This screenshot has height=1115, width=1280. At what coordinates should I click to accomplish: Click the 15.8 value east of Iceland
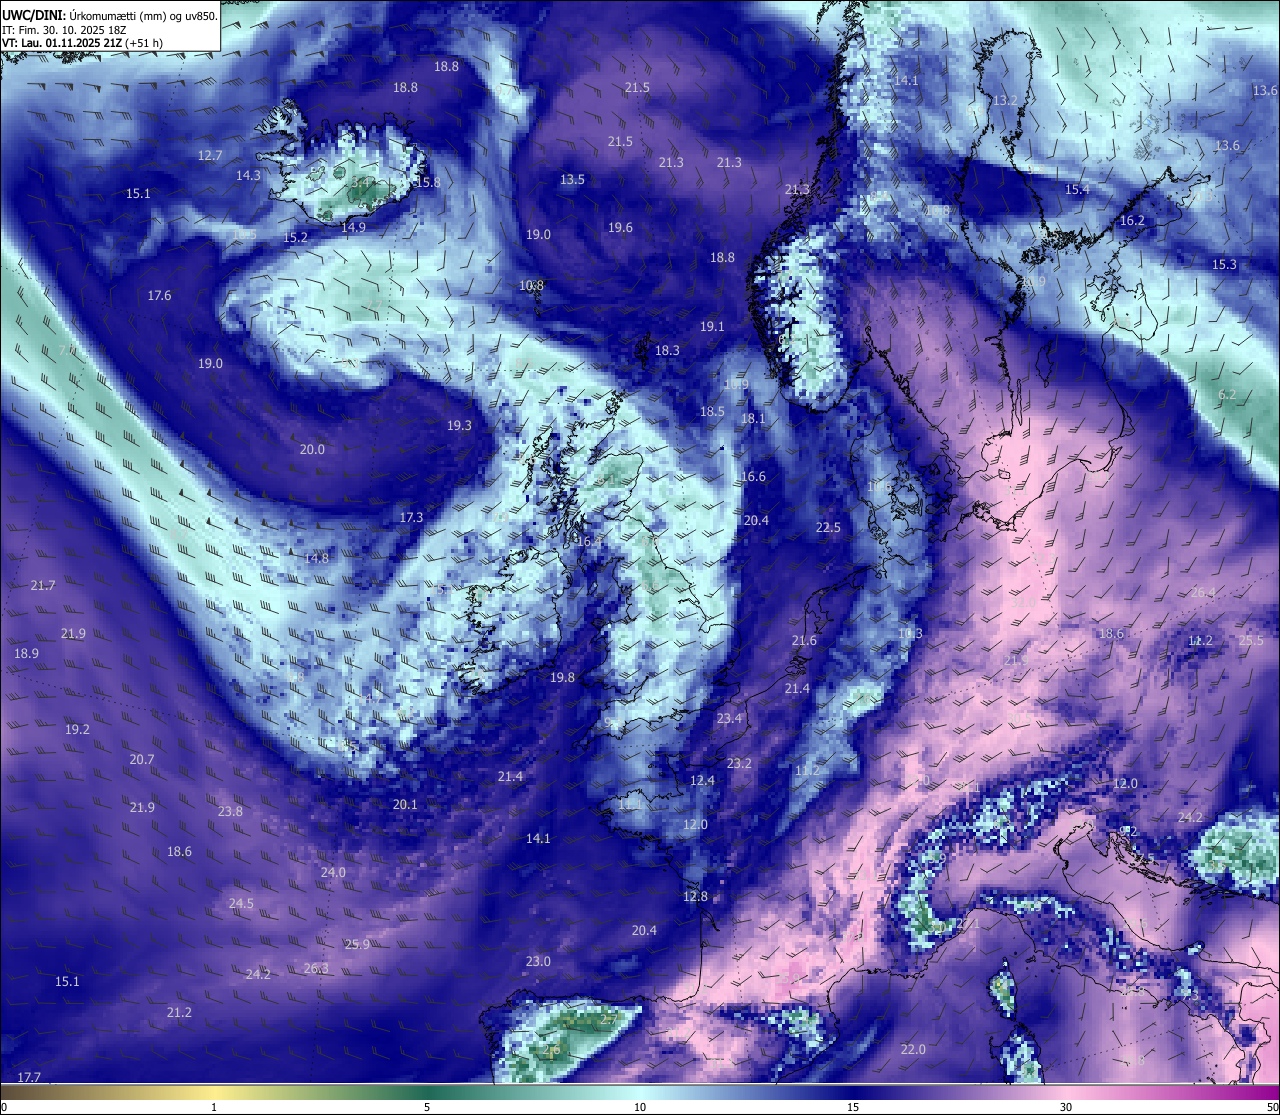(428, 182)
